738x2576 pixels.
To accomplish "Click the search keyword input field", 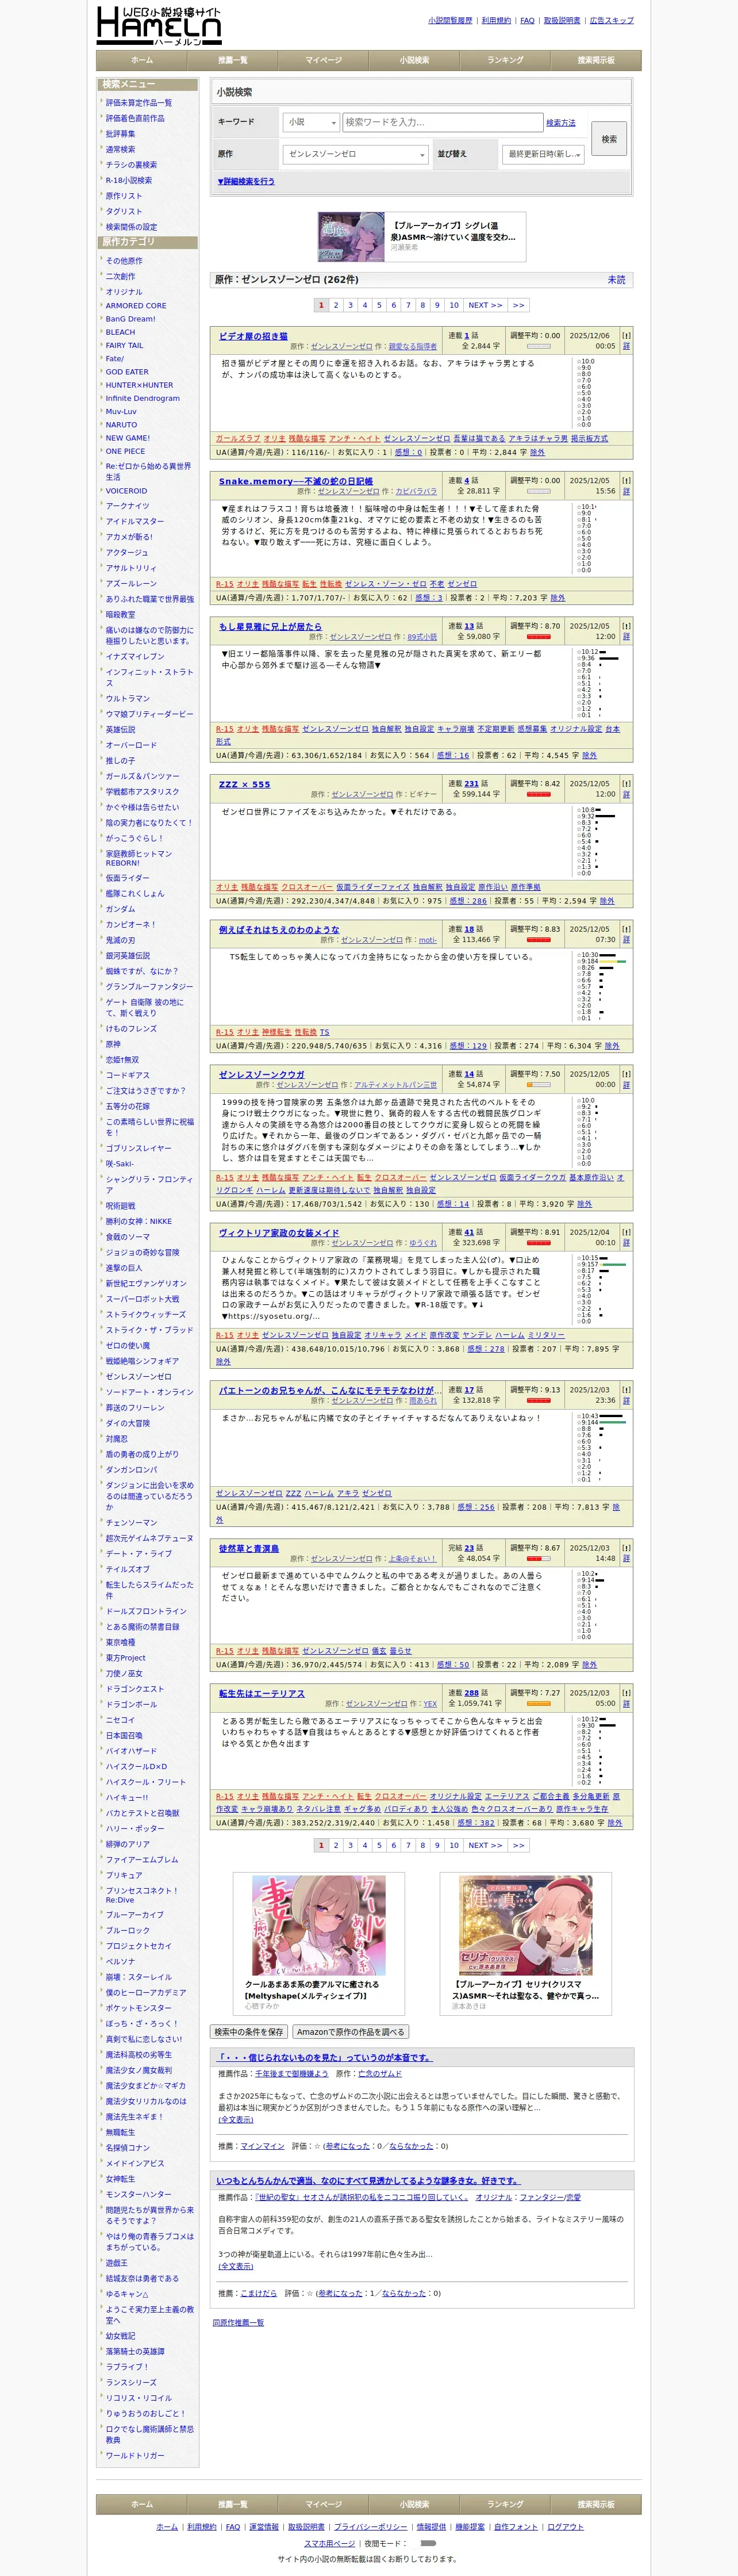I will click(442, 122).
